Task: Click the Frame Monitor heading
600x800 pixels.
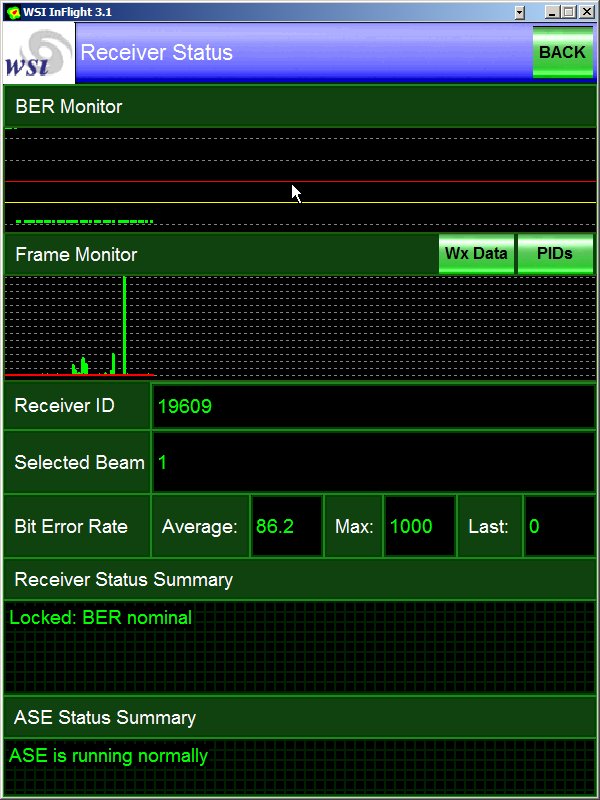Action: 76,255
